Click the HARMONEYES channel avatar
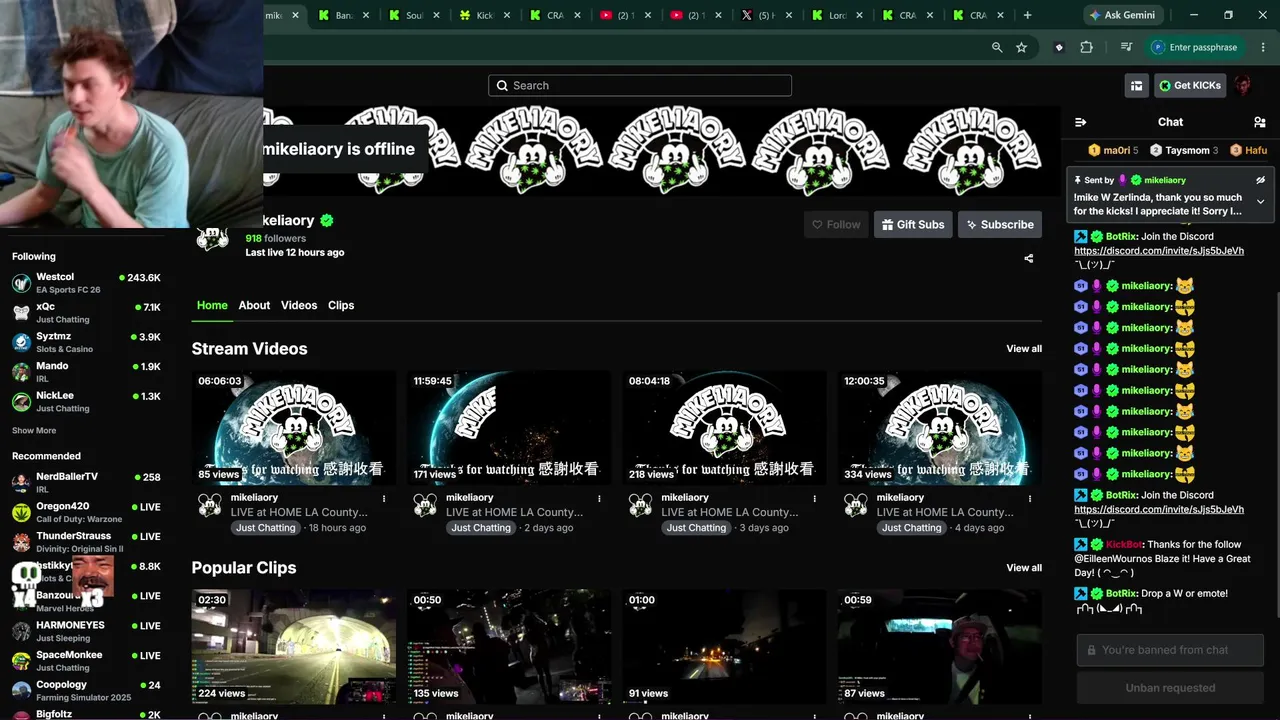 pos(21,631)
